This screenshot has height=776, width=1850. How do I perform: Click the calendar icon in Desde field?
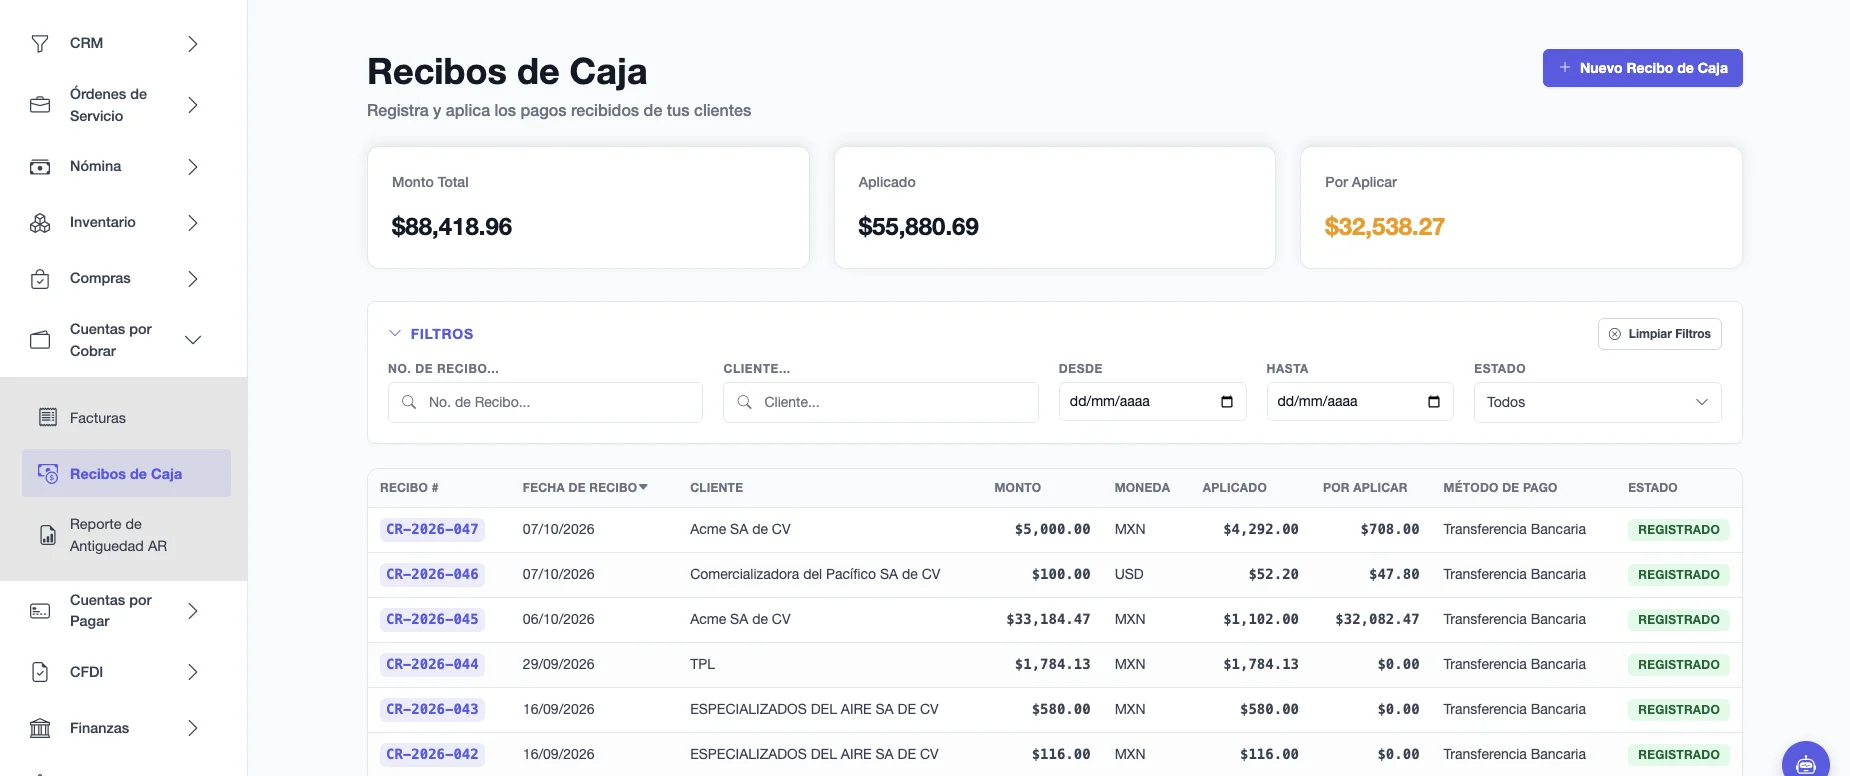coord(1227,402)
